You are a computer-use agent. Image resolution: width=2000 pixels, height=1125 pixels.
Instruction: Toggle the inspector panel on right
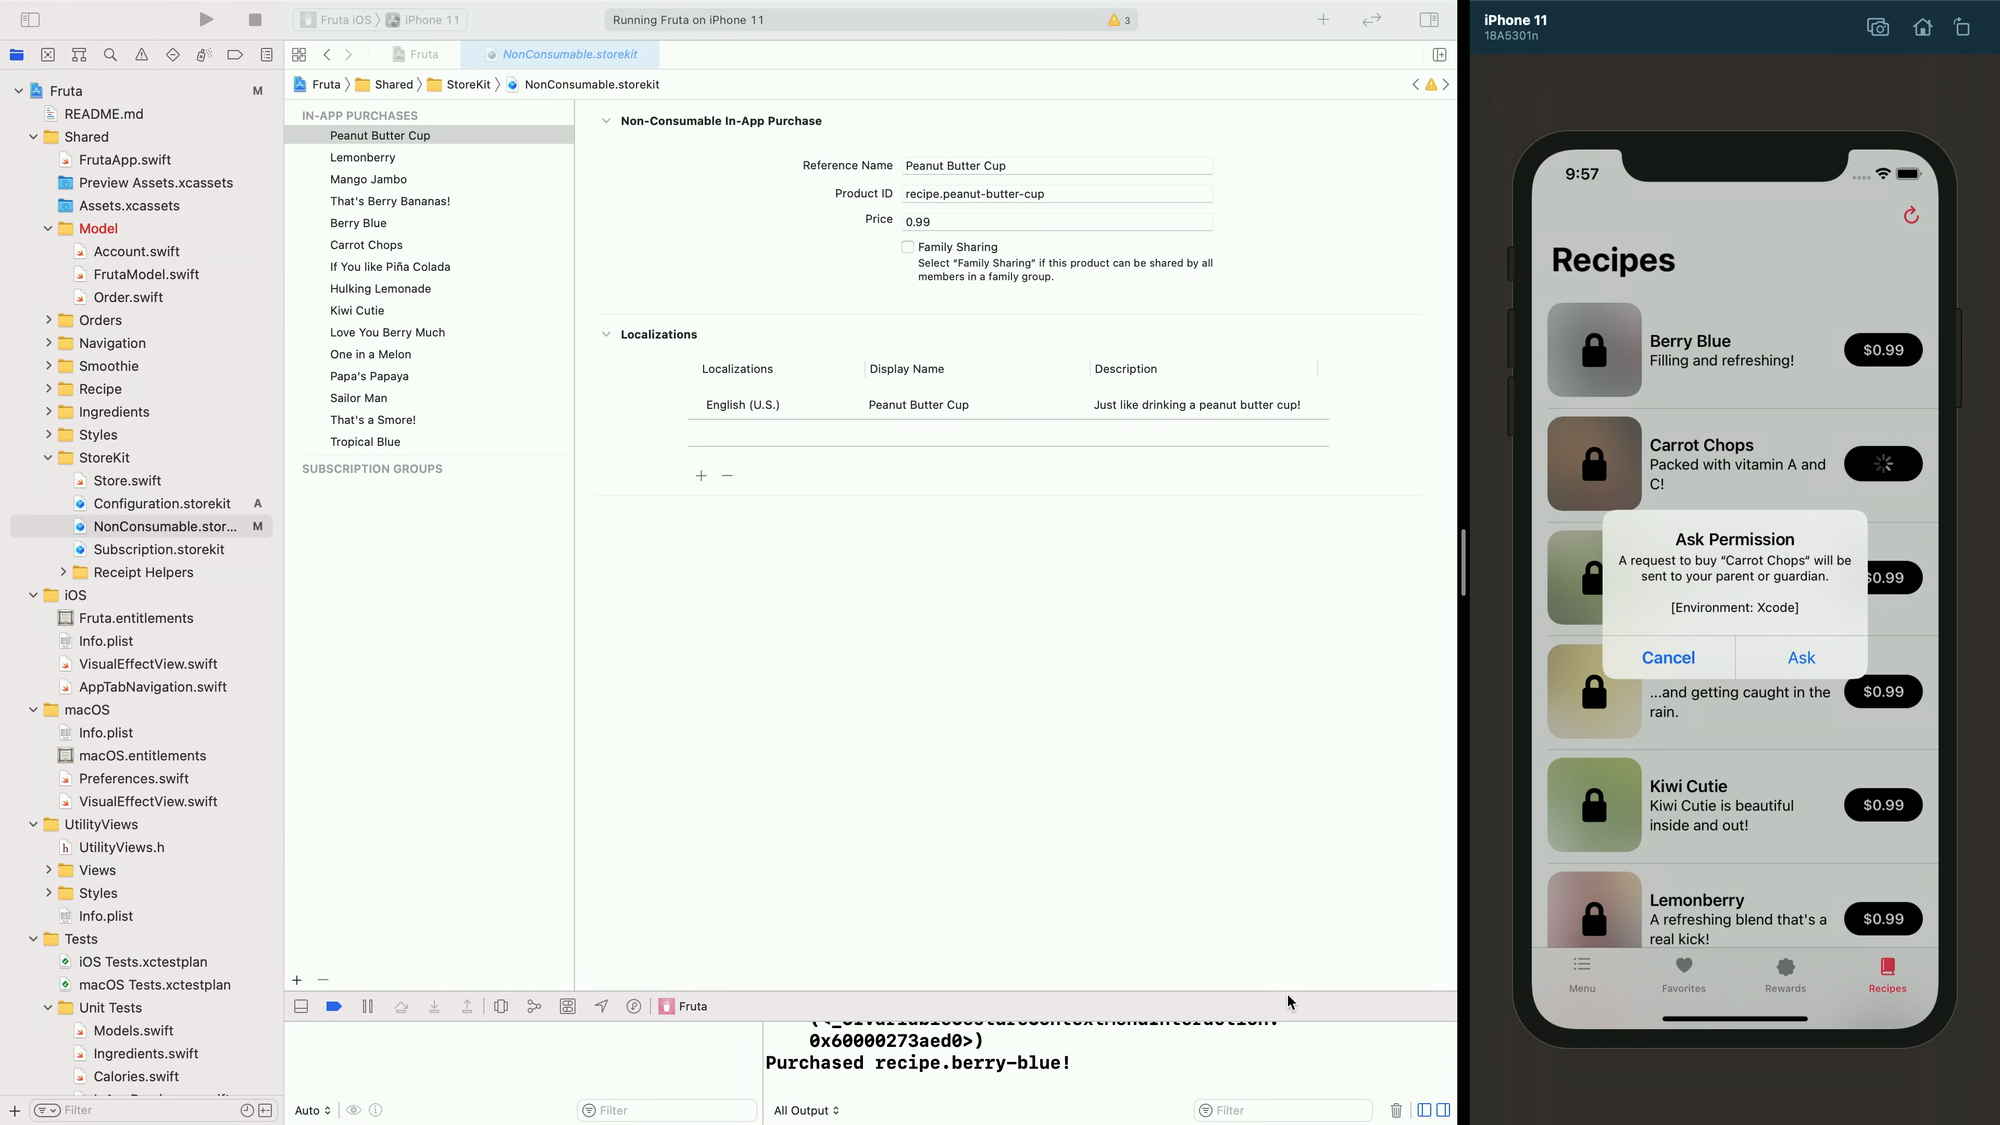[x=1429, y=19]
